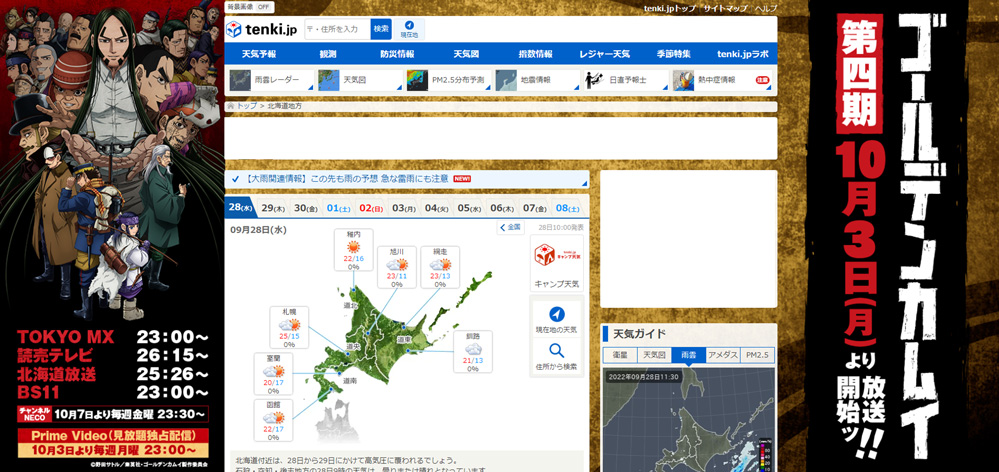
Task: Open the 函館 weather forecast card
Action: [x=273, y=420]
